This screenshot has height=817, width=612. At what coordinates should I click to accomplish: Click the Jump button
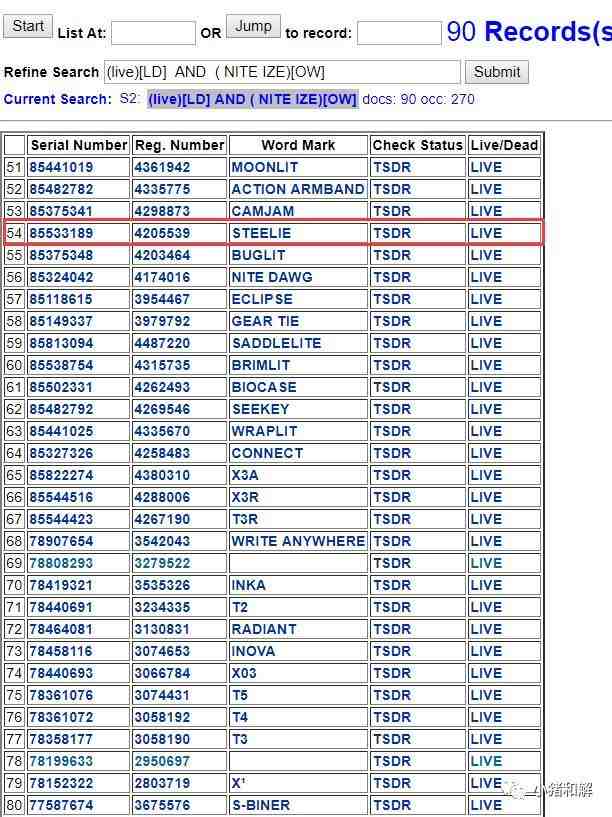[253, 26]
